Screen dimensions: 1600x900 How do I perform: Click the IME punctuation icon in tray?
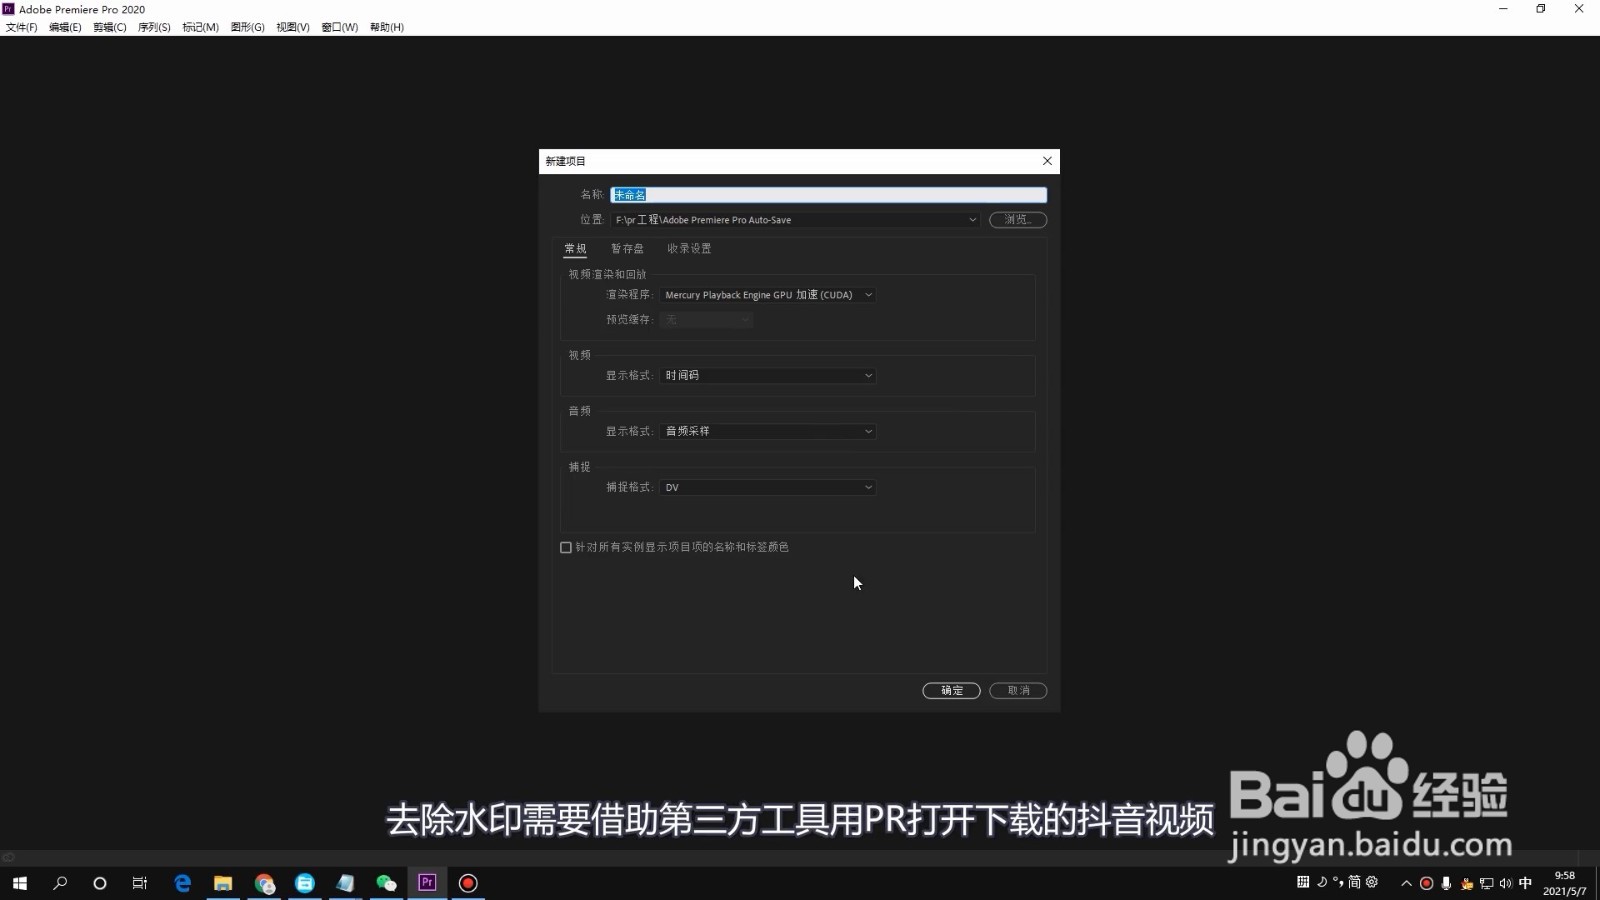1338,882
